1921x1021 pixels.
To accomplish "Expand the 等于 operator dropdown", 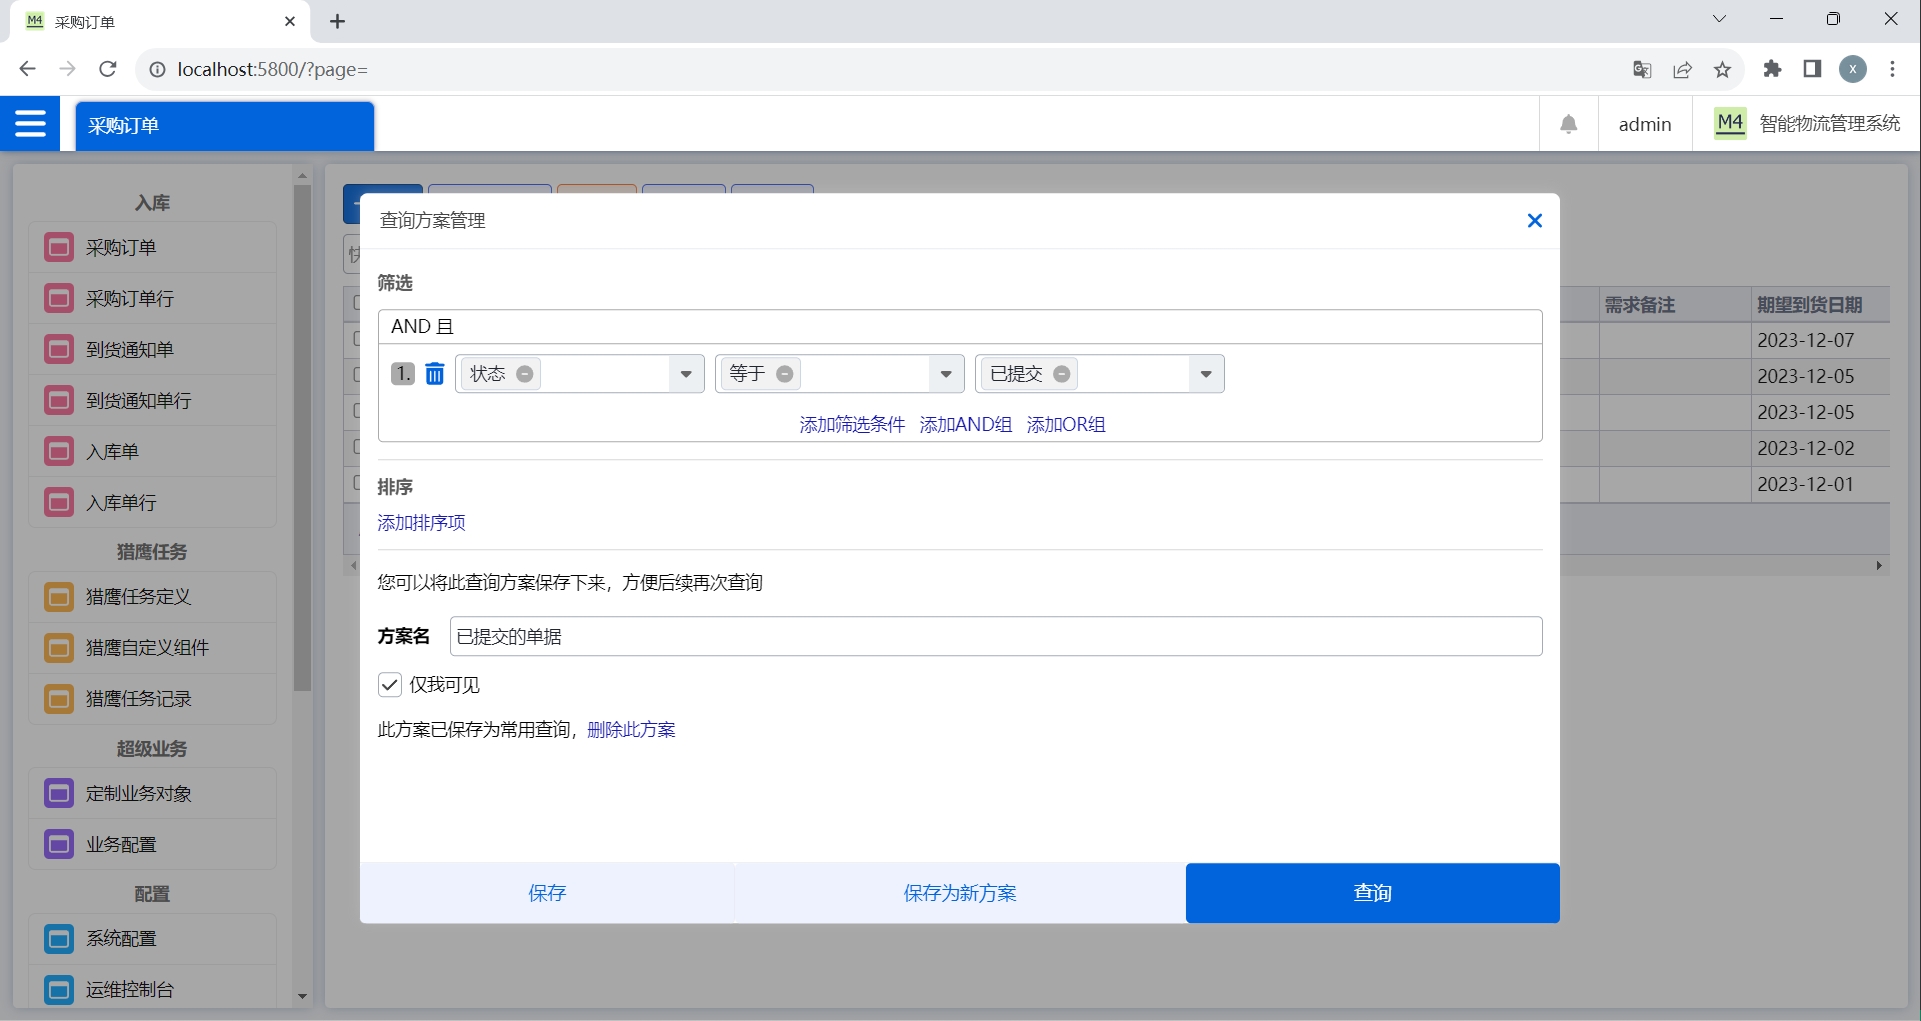I will 946,374.
